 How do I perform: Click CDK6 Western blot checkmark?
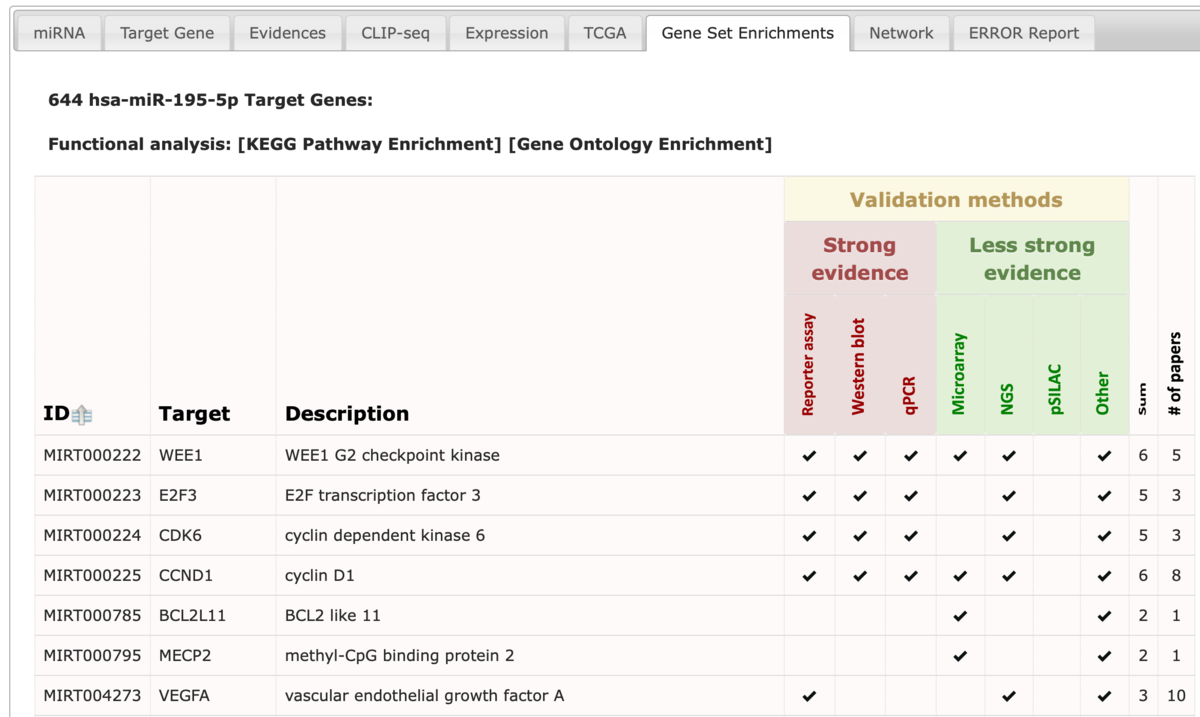coord(860,536)
